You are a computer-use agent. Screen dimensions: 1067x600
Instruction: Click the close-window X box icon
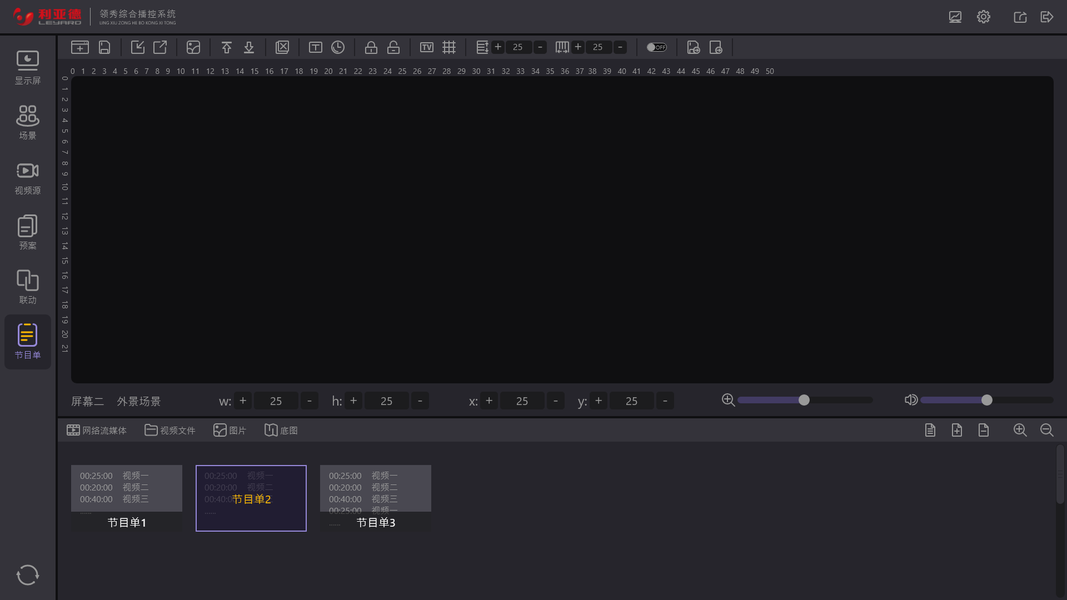pos(282,47)
